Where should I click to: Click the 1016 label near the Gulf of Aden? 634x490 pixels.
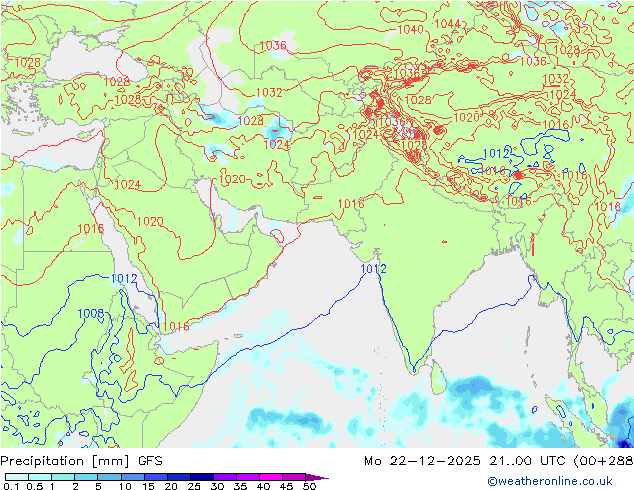tap(176, 326)
